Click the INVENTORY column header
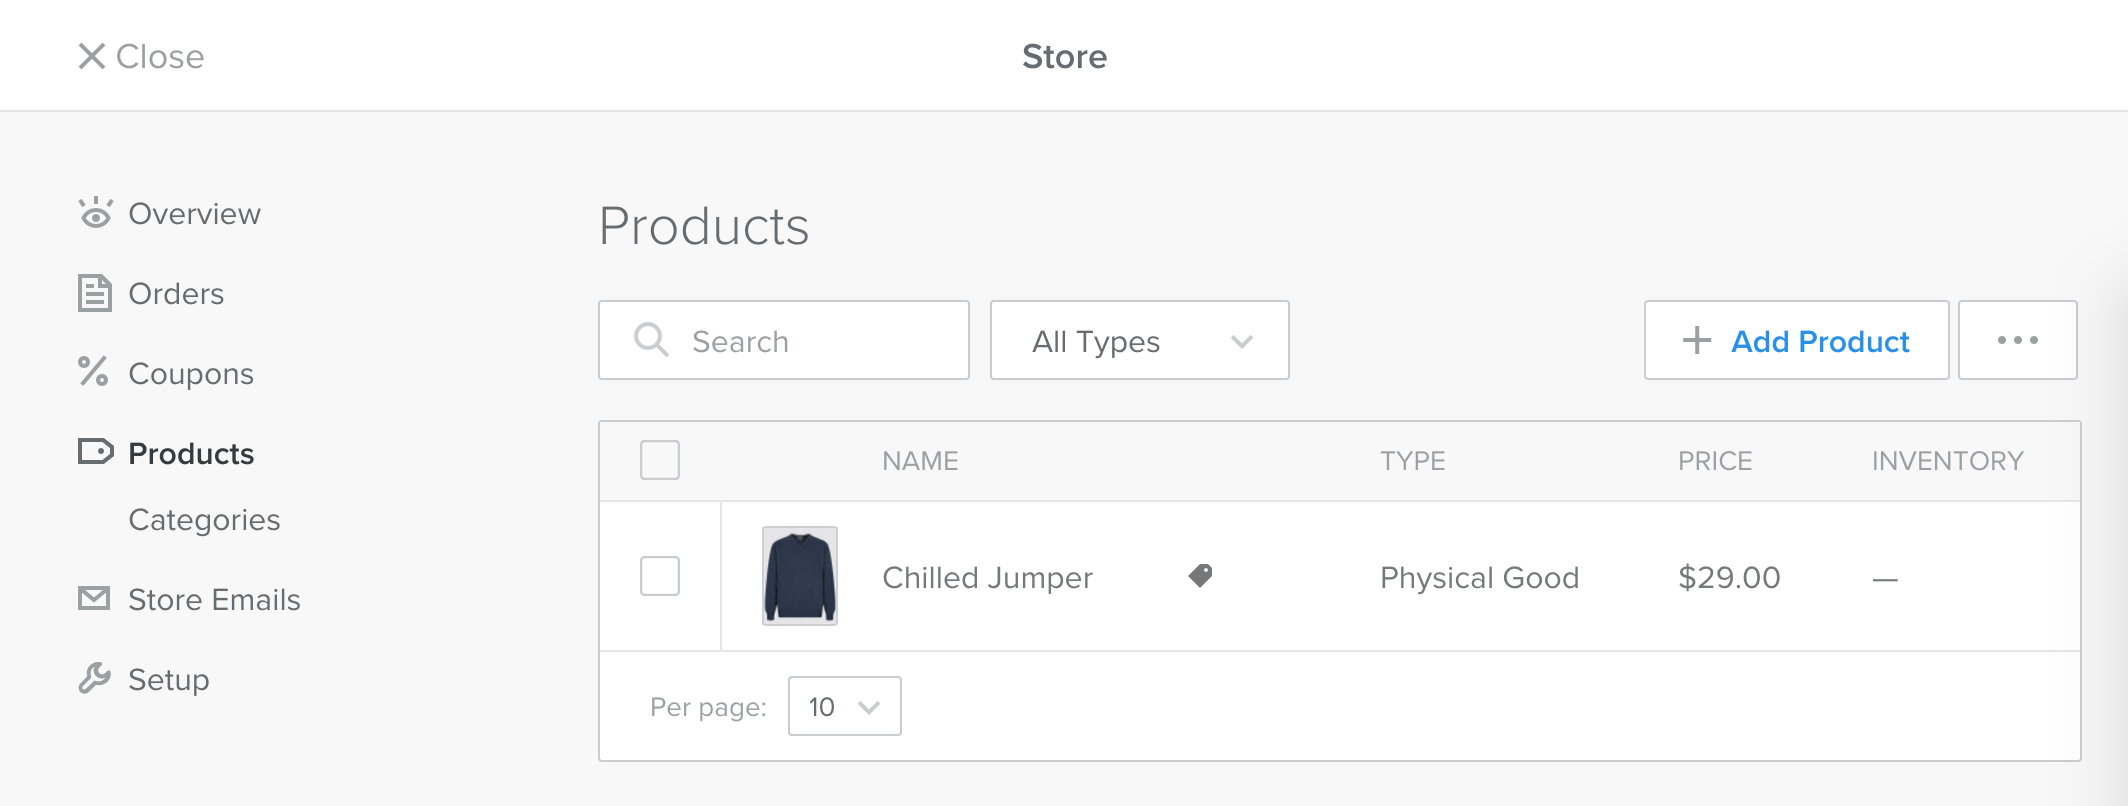 click(x=1947, y=461)
